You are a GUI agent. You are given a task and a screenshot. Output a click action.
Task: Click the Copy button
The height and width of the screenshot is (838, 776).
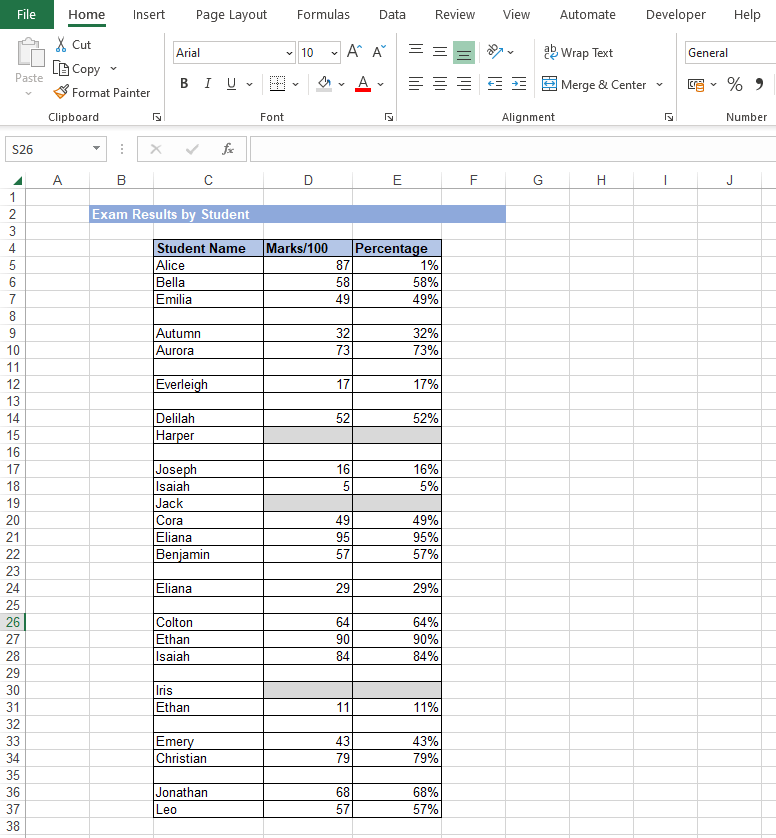click(x=78, y=69)
